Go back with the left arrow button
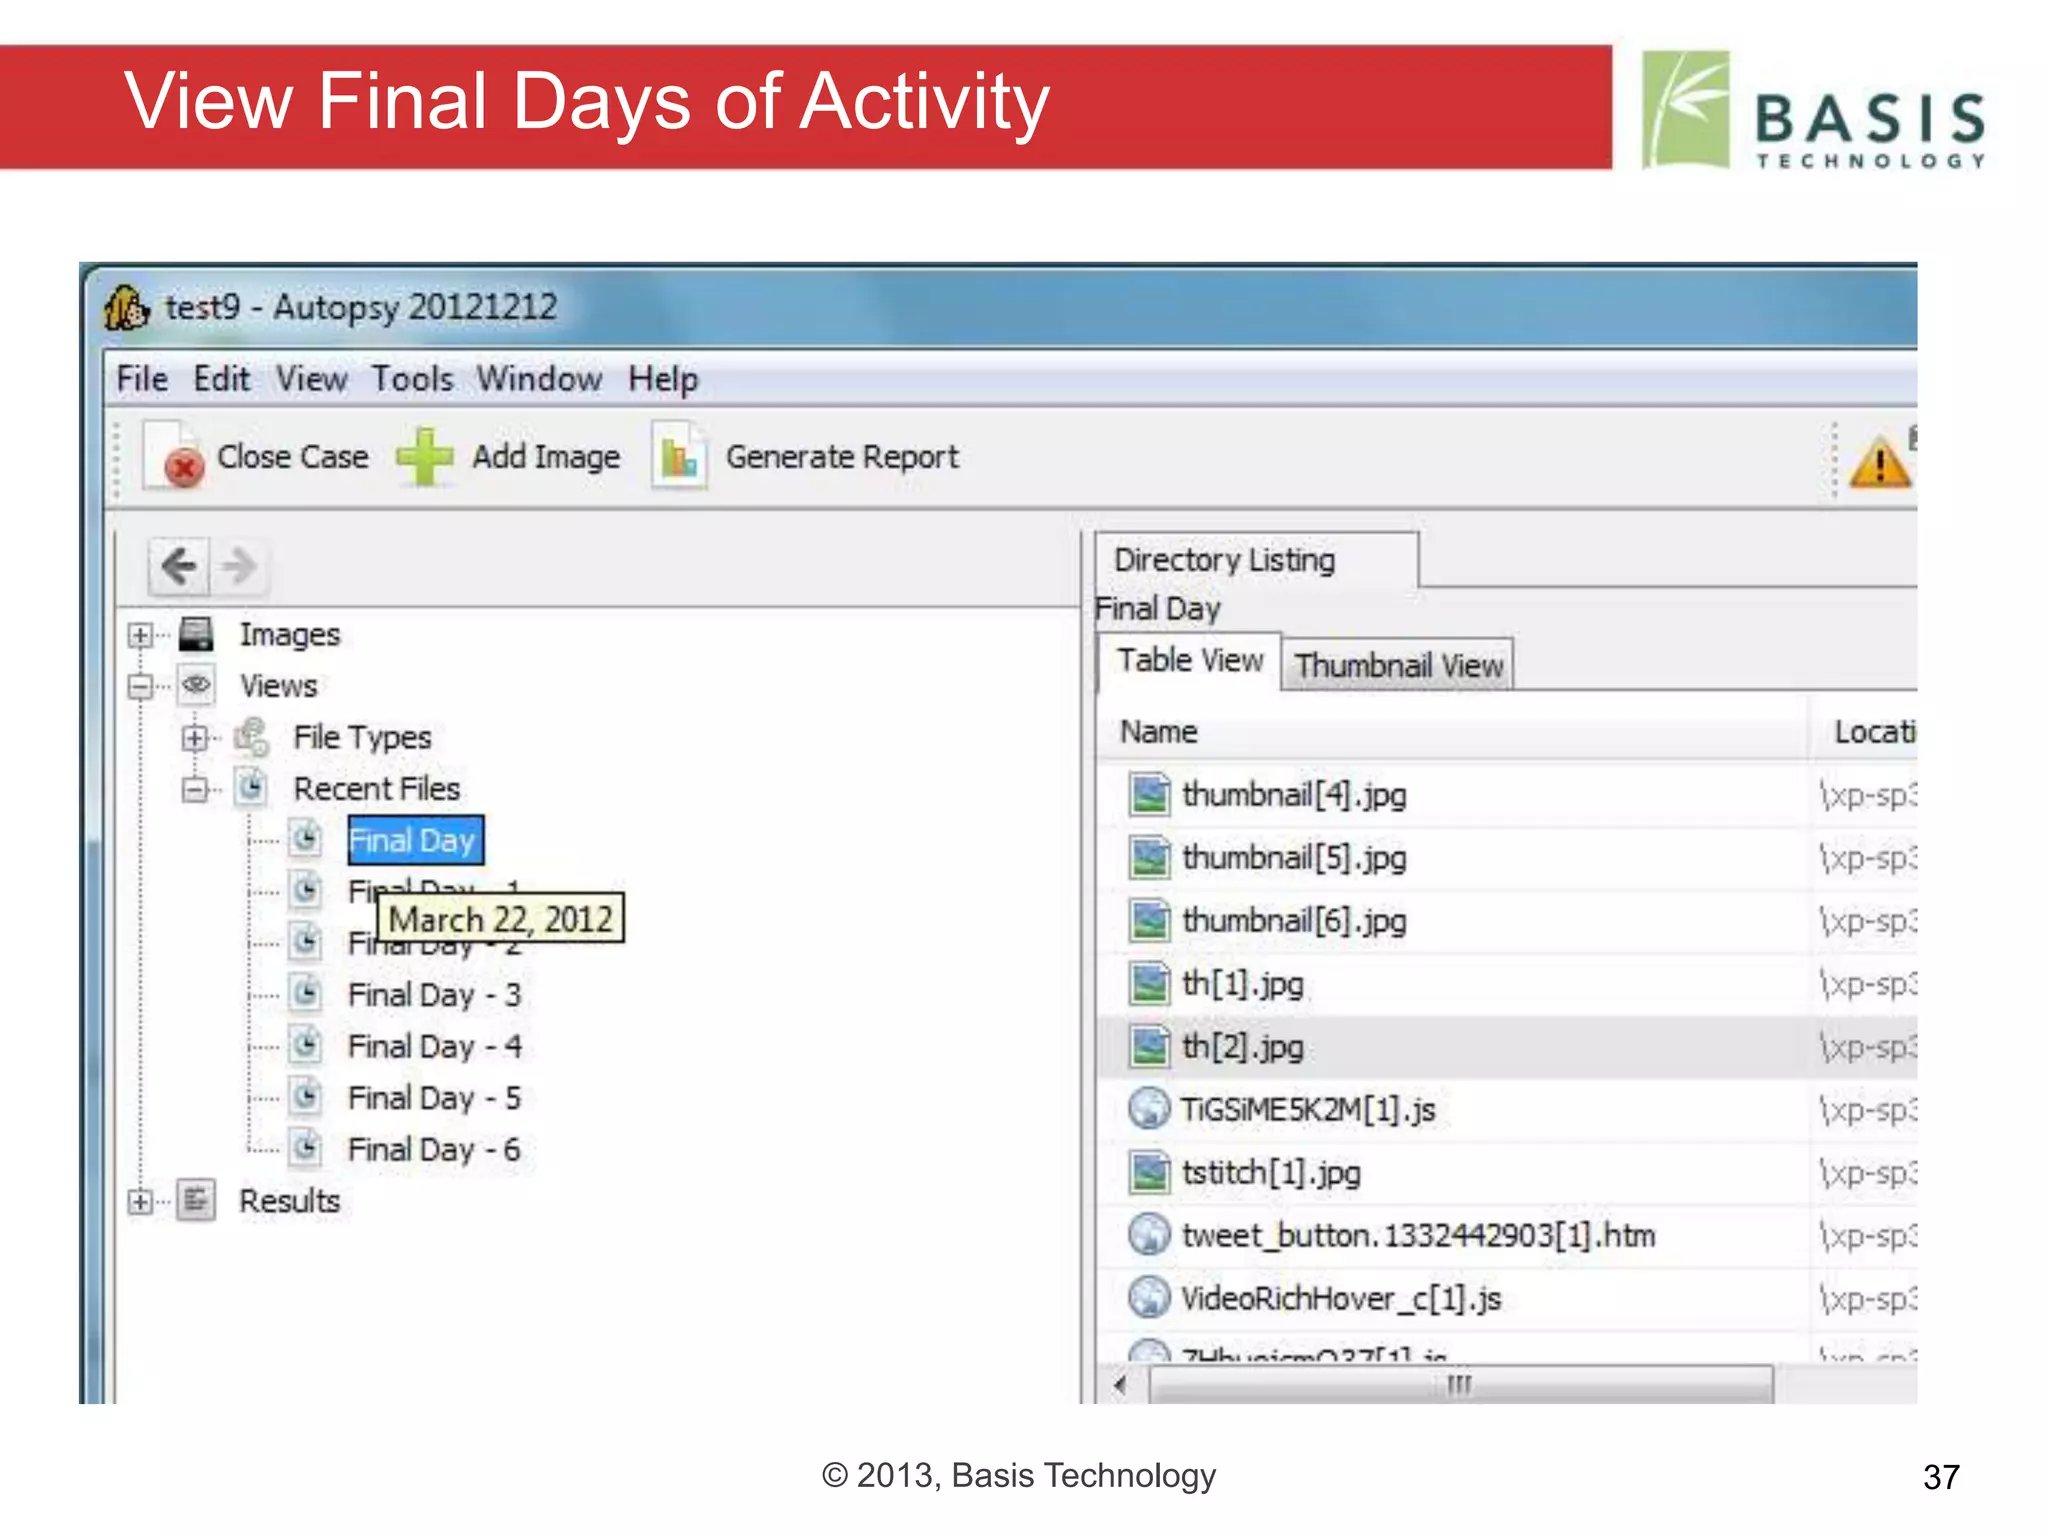The width and height of the screenshot is (2048, 1536). point(180,566)
